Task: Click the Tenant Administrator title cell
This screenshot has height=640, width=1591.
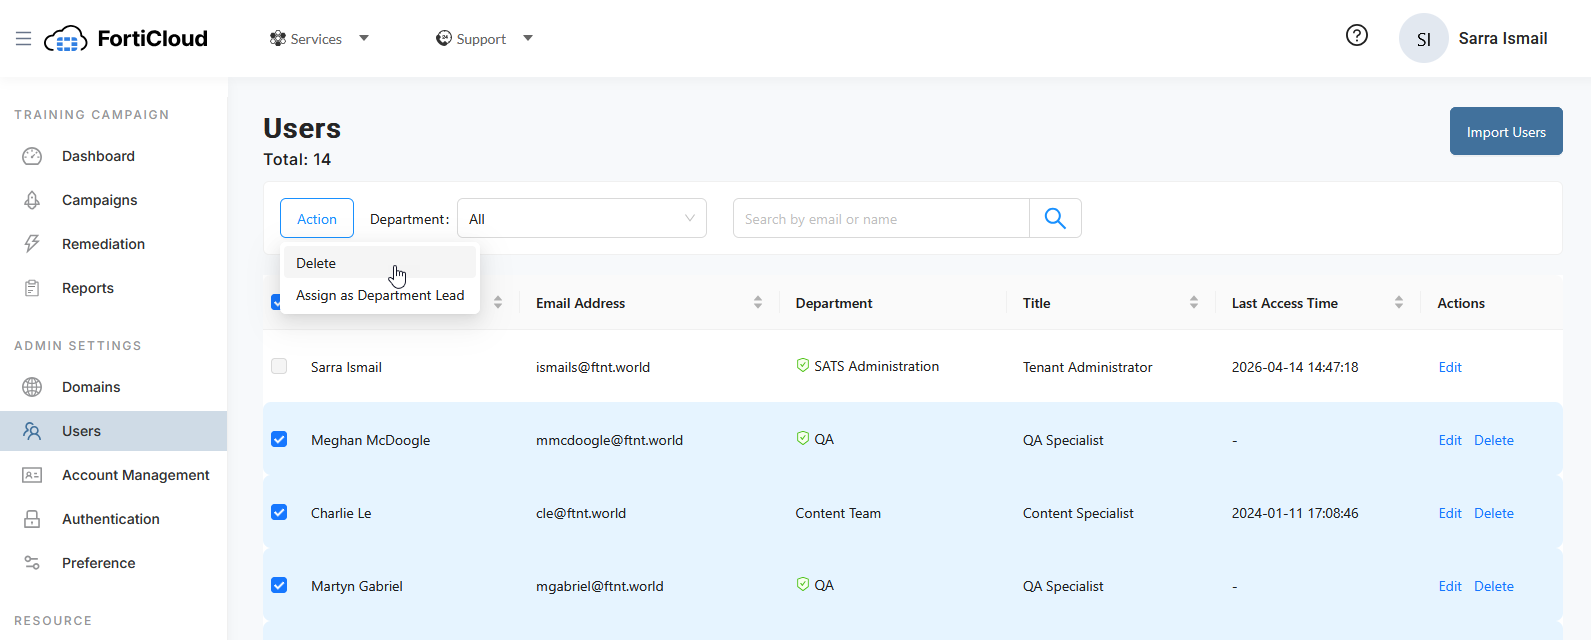Action: [x=1087, y=367]
